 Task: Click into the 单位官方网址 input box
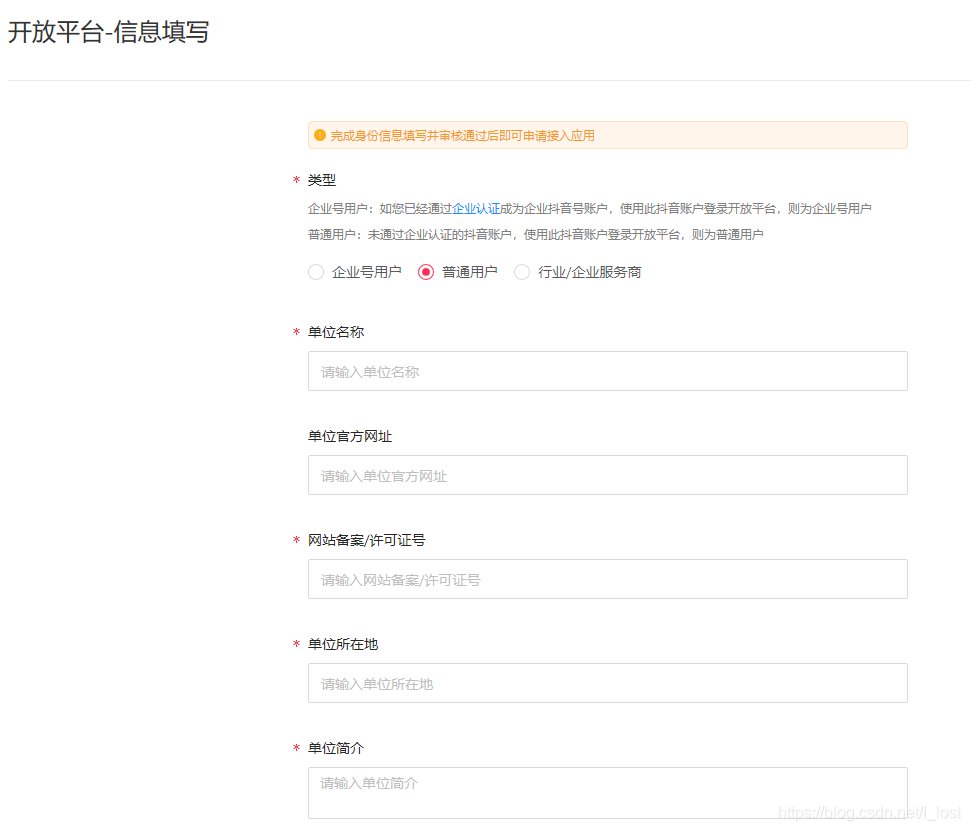click(x=607, y=475)
